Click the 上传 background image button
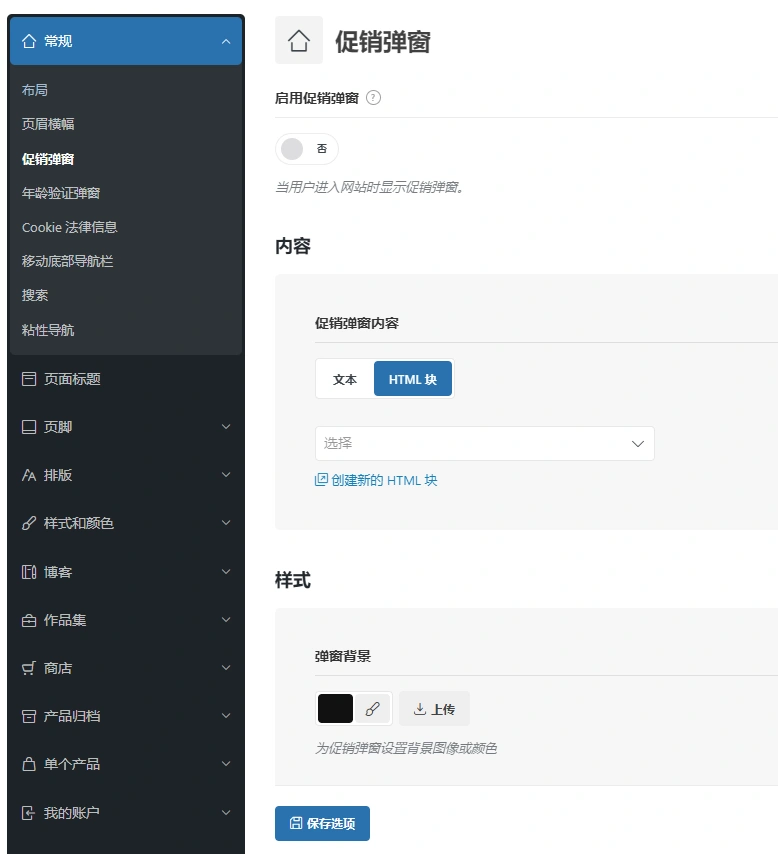The height and width of the screenshot is (854, 778). click(x=434, y=709)
